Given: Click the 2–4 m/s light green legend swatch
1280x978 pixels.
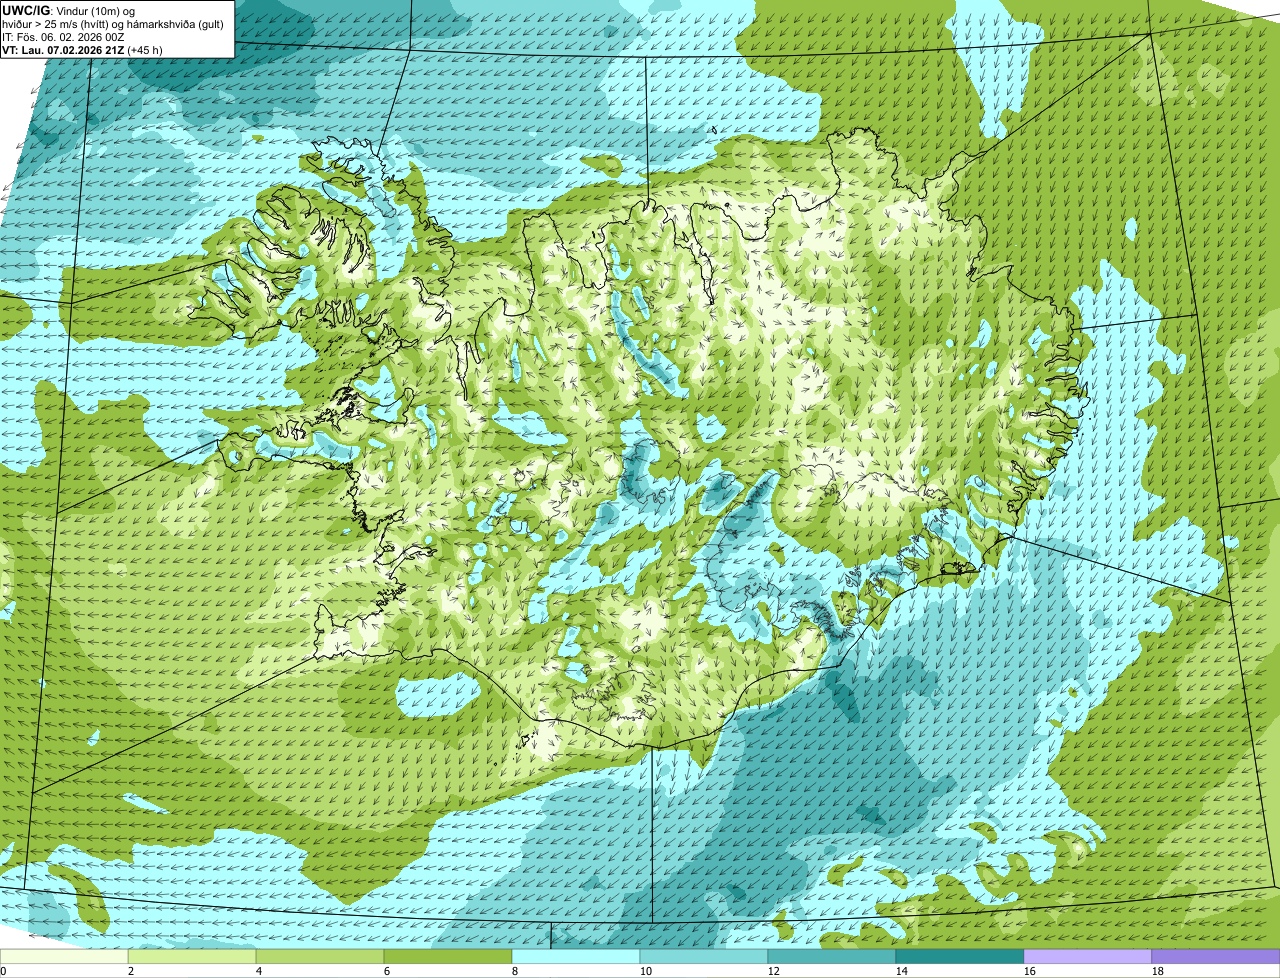Looking at the screenshot, I should 192,957.
